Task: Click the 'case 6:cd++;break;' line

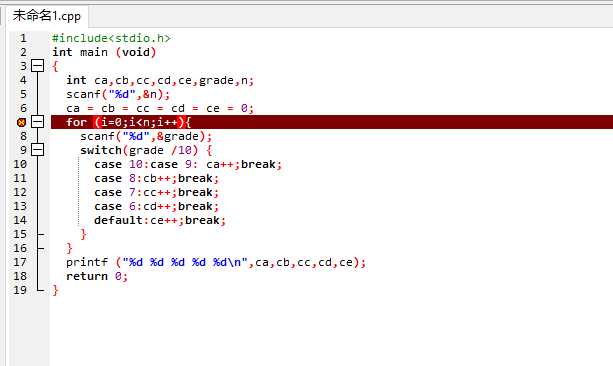Action: click(x=156, y=206)
